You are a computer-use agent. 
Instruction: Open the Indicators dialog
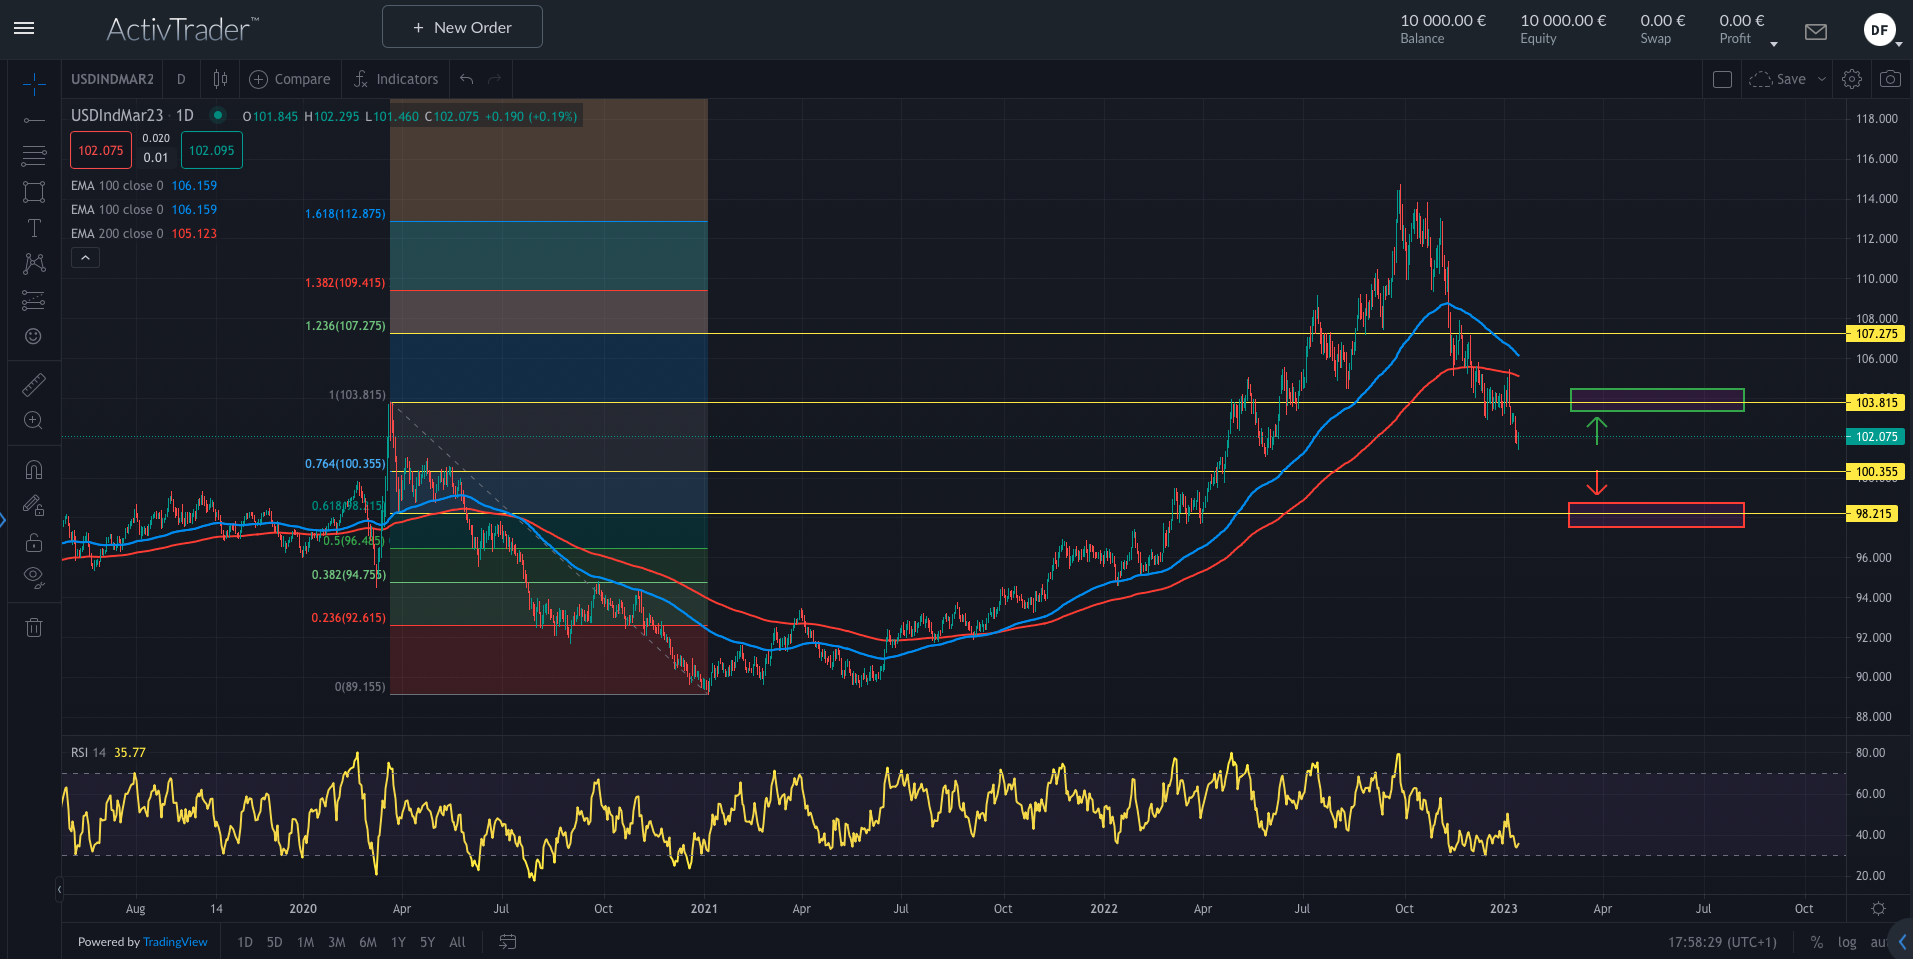pyautogui.click(x=396, y=79)
